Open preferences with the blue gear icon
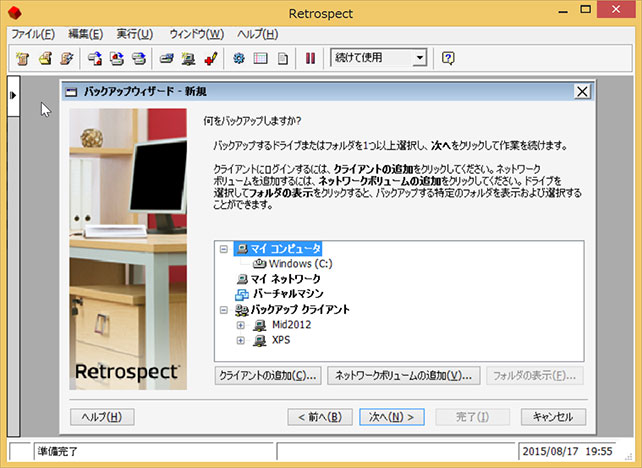 pyautogui.click(x=239, y=58)
